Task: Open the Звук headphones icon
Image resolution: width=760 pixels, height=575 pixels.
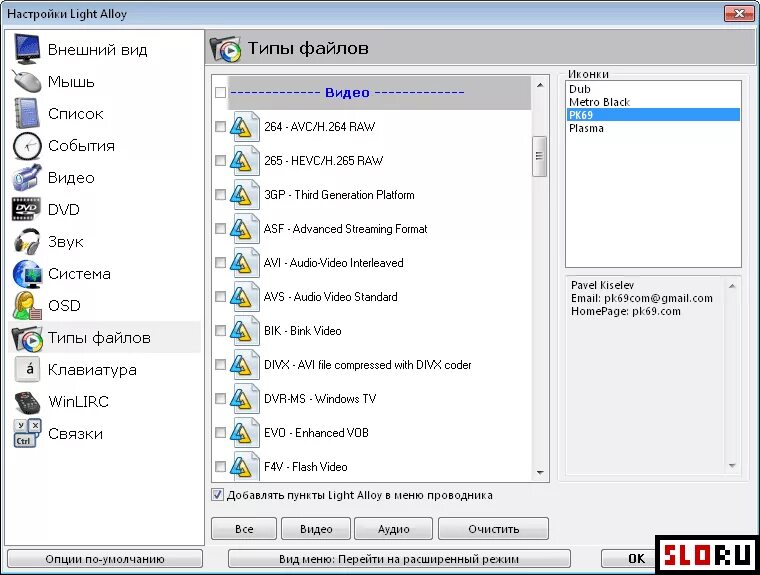Action: pyautogui.click(x=27, y=241)
